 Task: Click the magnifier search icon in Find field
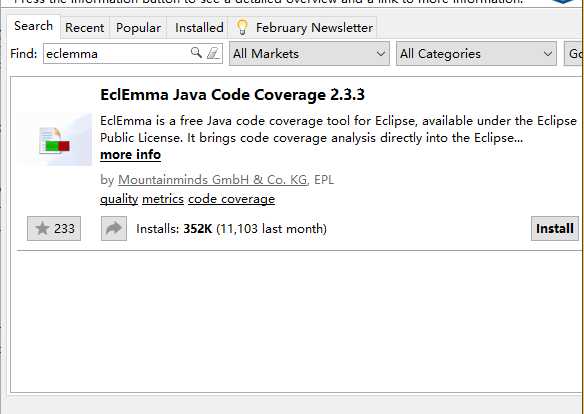click(x=196, y=52)
